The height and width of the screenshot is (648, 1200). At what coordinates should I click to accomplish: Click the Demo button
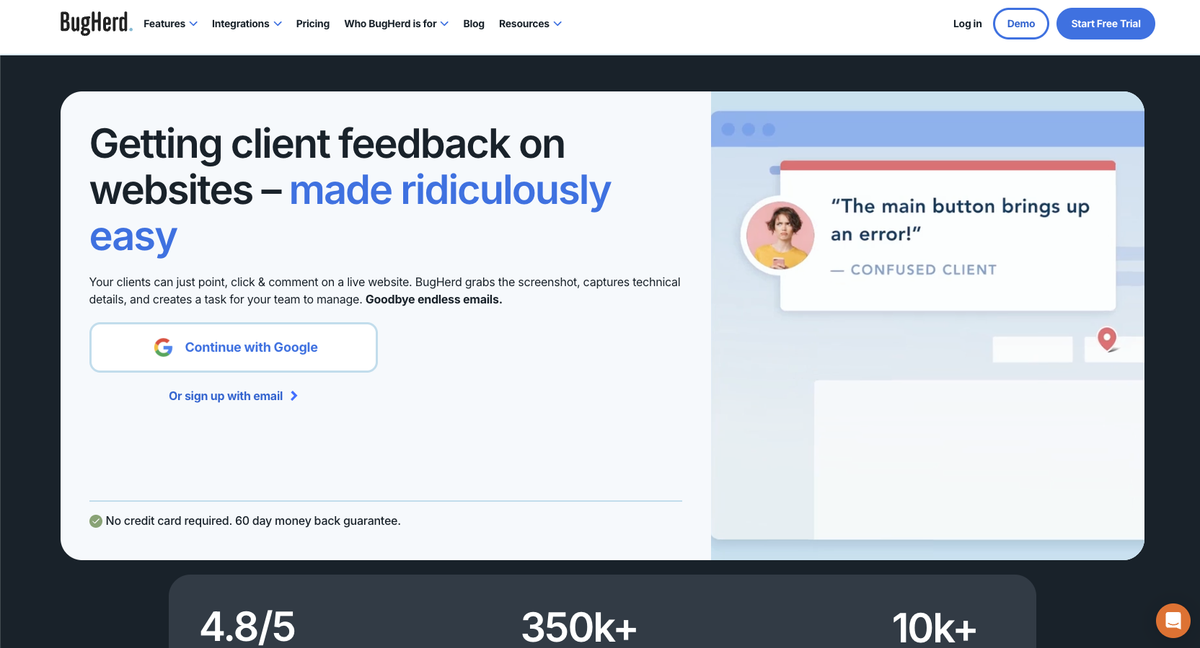1021,24
